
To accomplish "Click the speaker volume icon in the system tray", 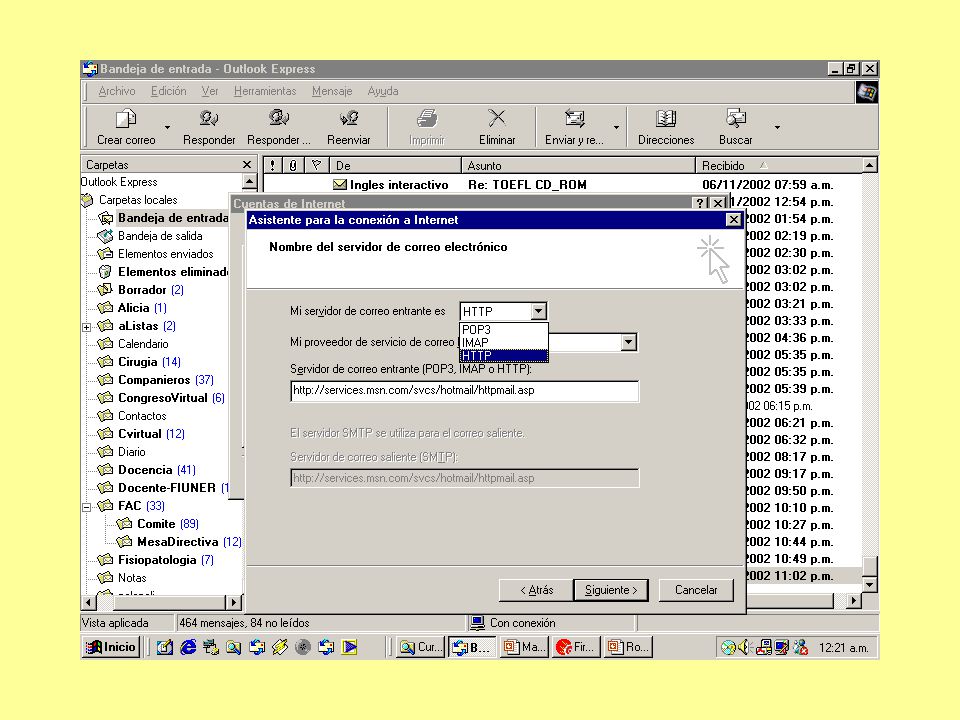I will [744, 647].
